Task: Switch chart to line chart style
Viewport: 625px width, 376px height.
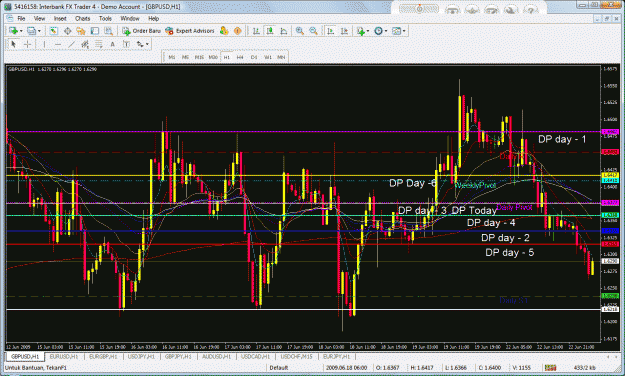Action: point(283,31)
